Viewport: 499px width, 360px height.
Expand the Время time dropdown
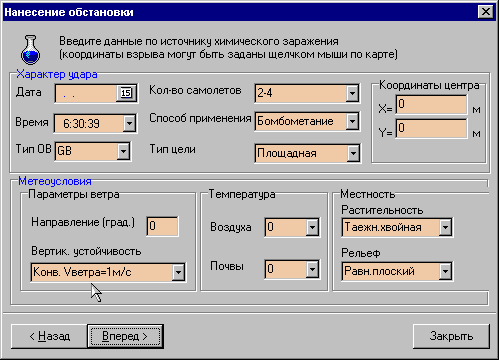coord(129,123)
